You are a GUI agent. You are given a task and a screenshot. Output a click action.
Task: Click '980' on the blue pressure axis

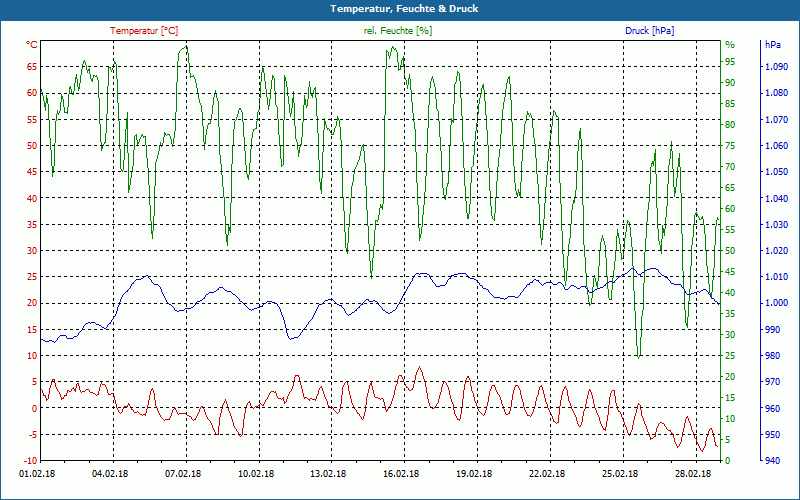772,356
